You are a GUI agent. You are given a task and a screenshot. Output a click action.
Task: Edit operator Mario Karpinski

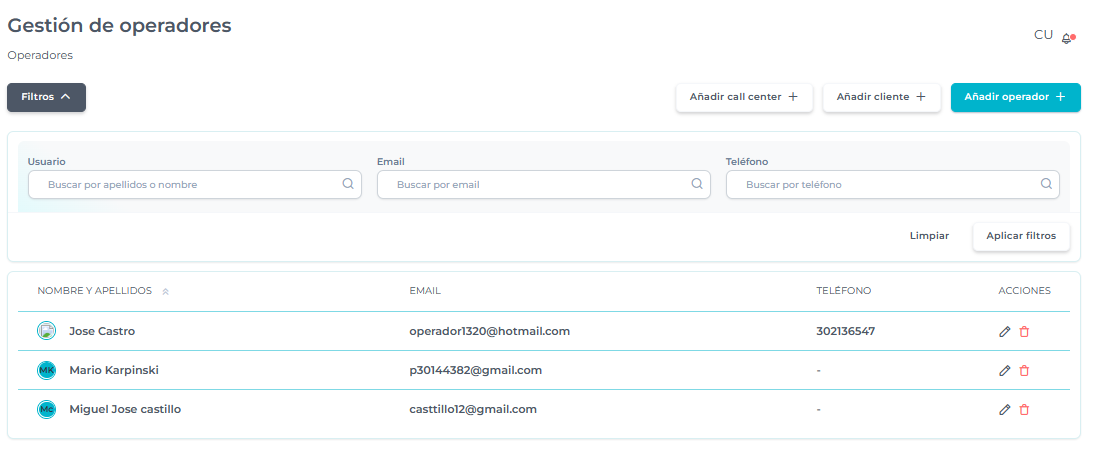pos(1005,370)
